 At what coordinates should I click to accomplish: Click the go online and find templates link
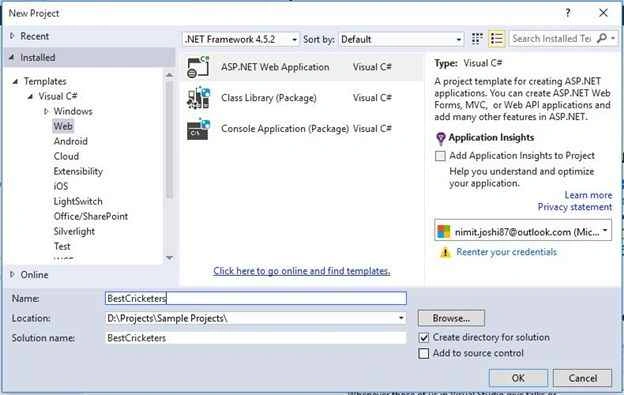tap(302, 271)
